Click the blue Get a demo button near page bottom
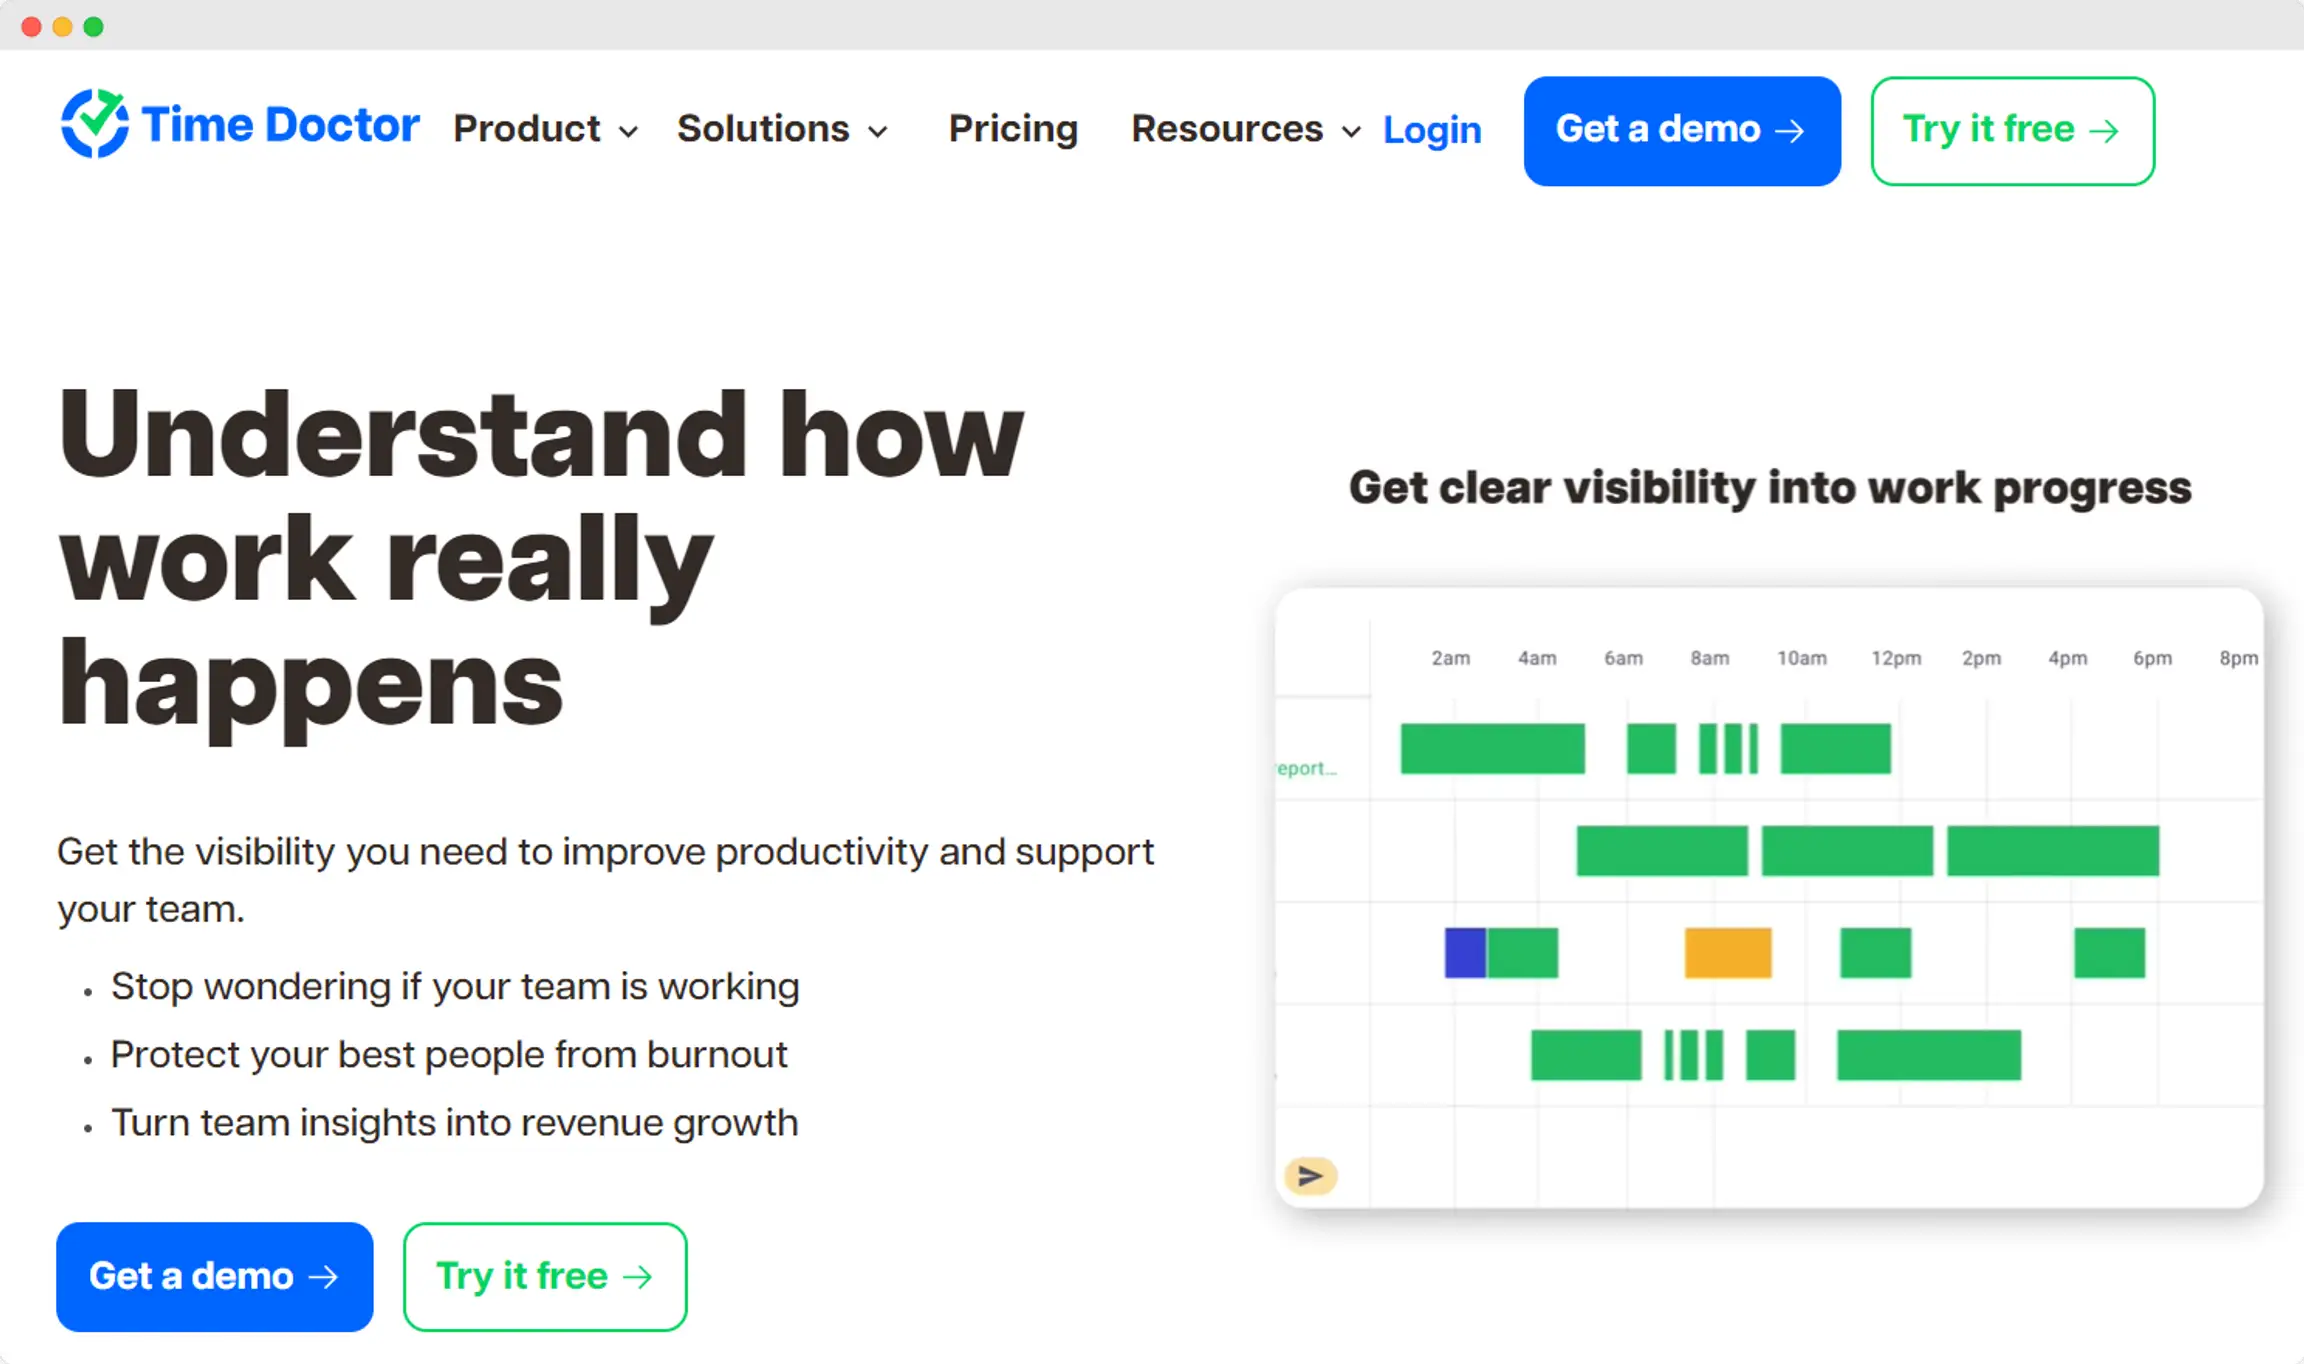Viewport: 2304px width, 1364px height. click(214, 1276)
